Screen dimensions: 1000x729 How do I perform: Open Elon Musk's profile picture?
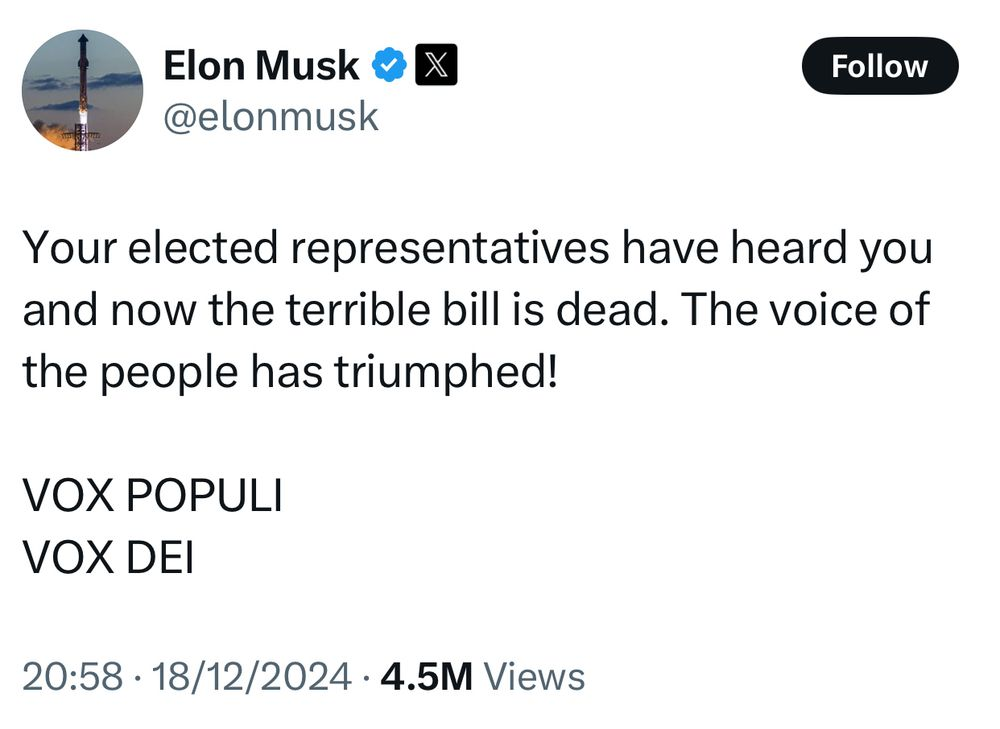pyautogui.click(x=83, y=90)
